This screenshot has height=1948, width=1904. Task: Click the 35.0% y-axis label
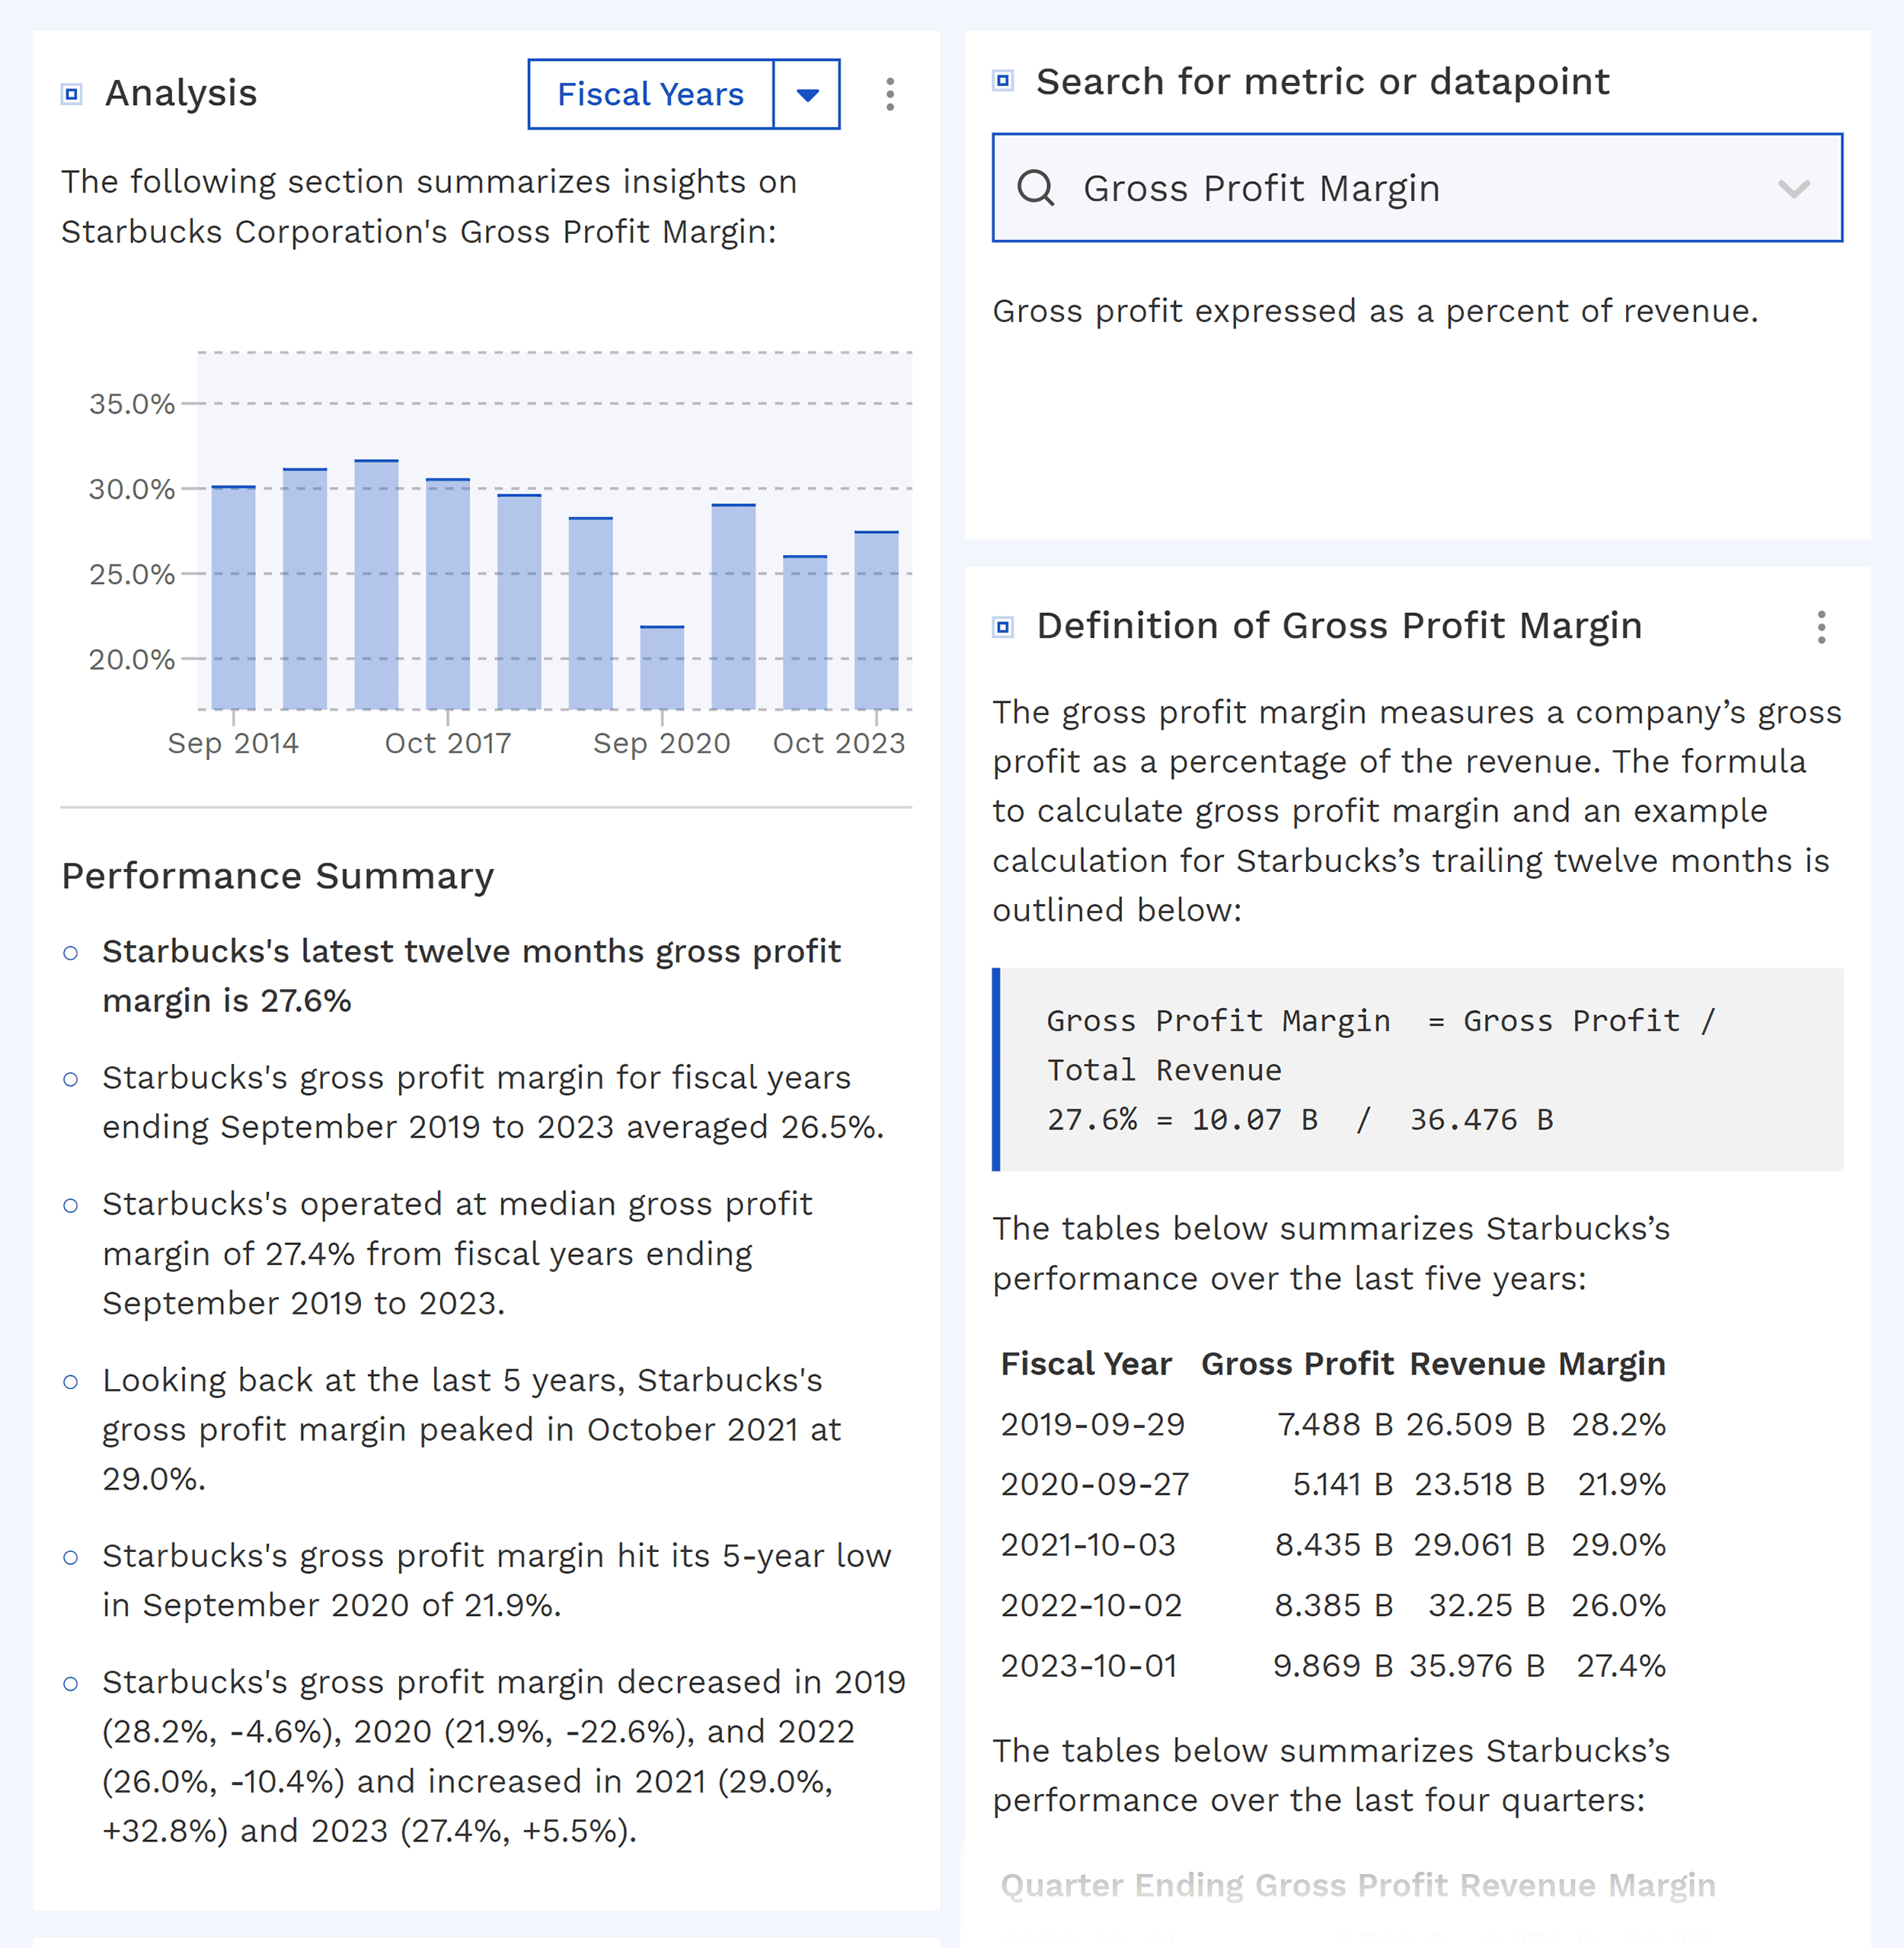pyautogui.click(x=132, y=404)
